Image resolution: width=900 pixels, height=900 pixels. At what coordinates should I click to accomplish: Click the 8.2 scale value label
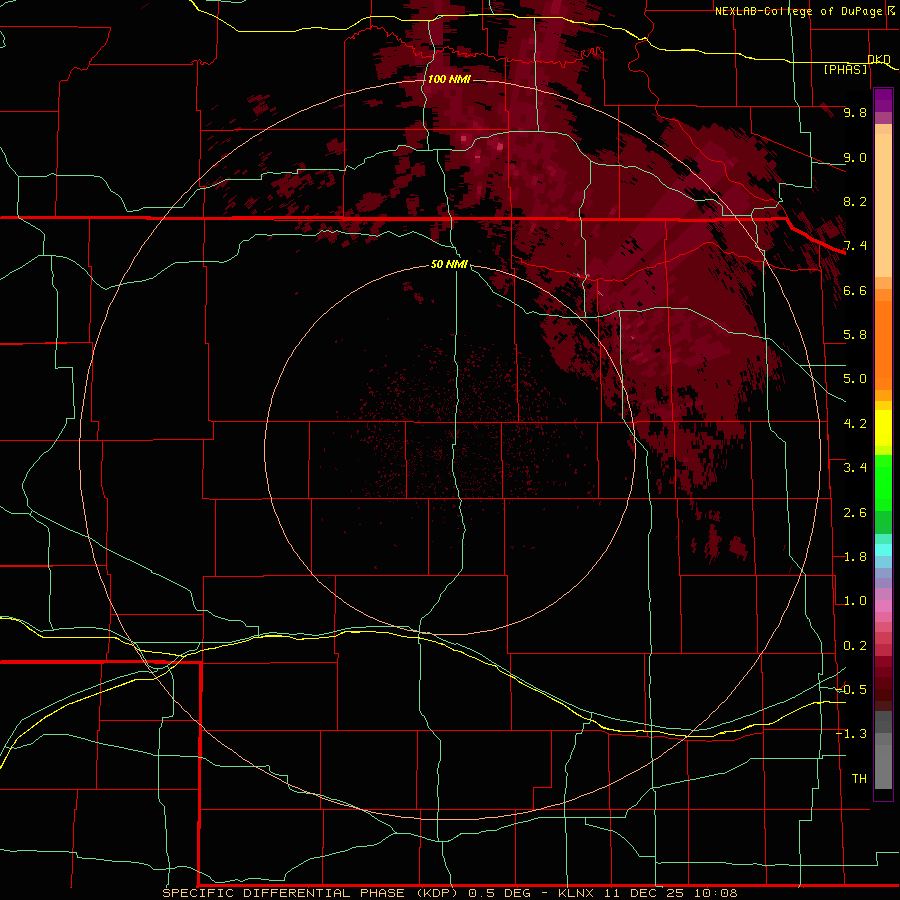(855, 201)
